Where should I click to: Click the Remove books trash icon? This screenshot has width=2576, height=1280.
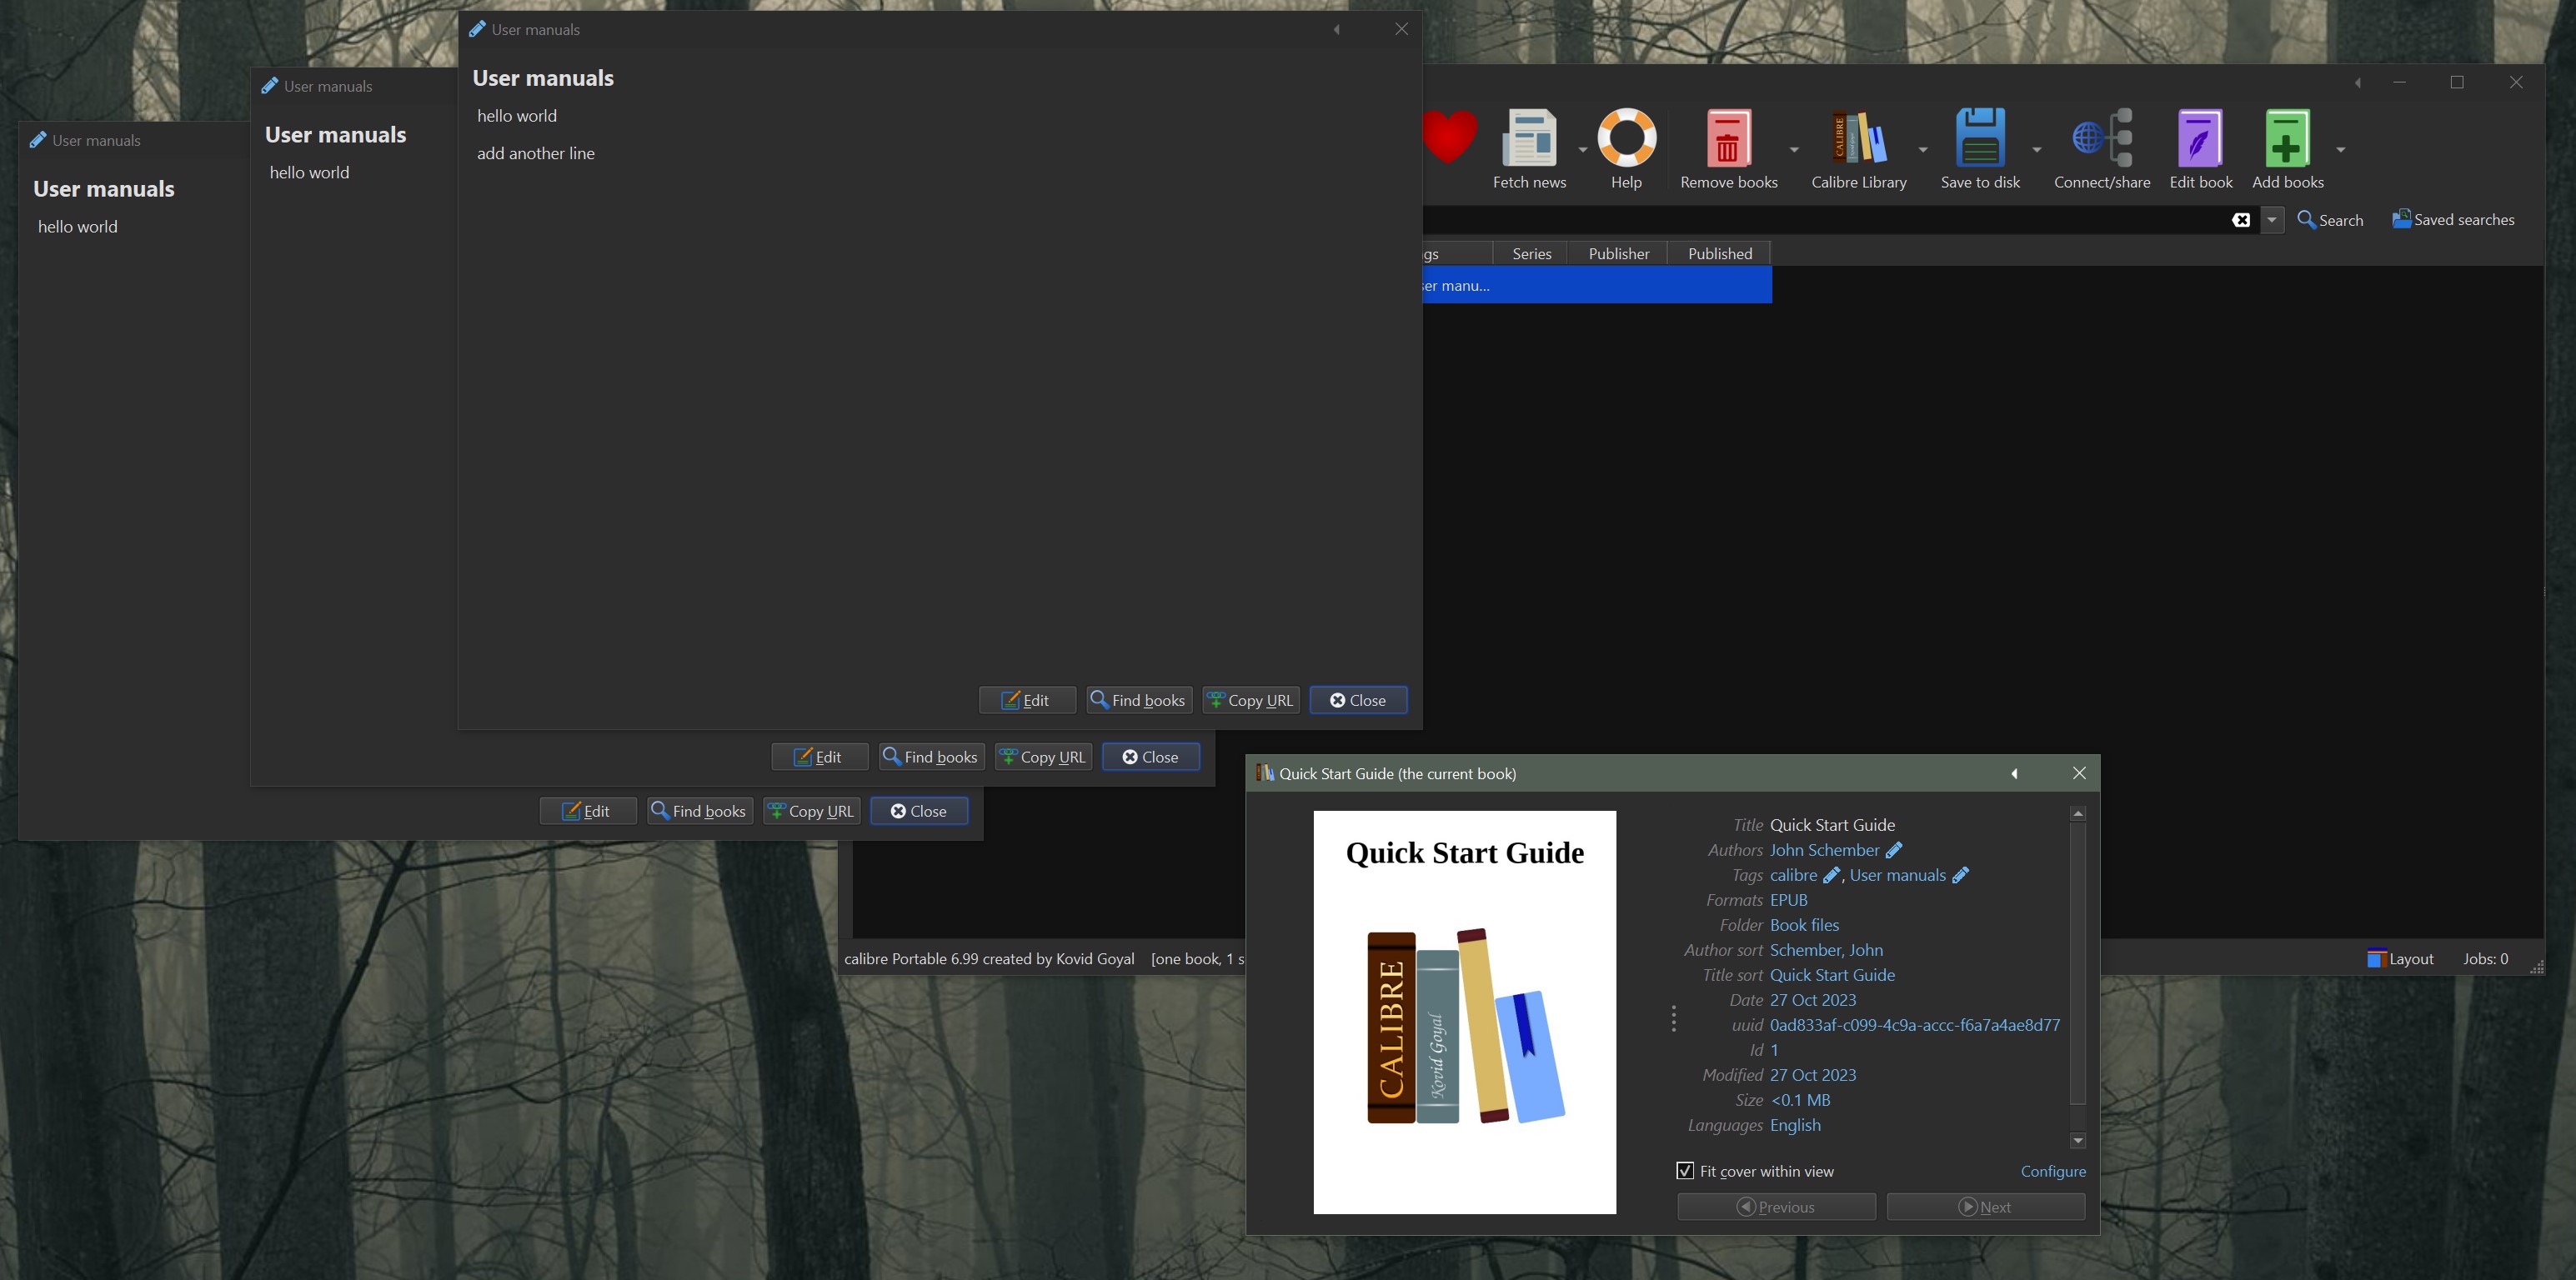[1728, 138]
